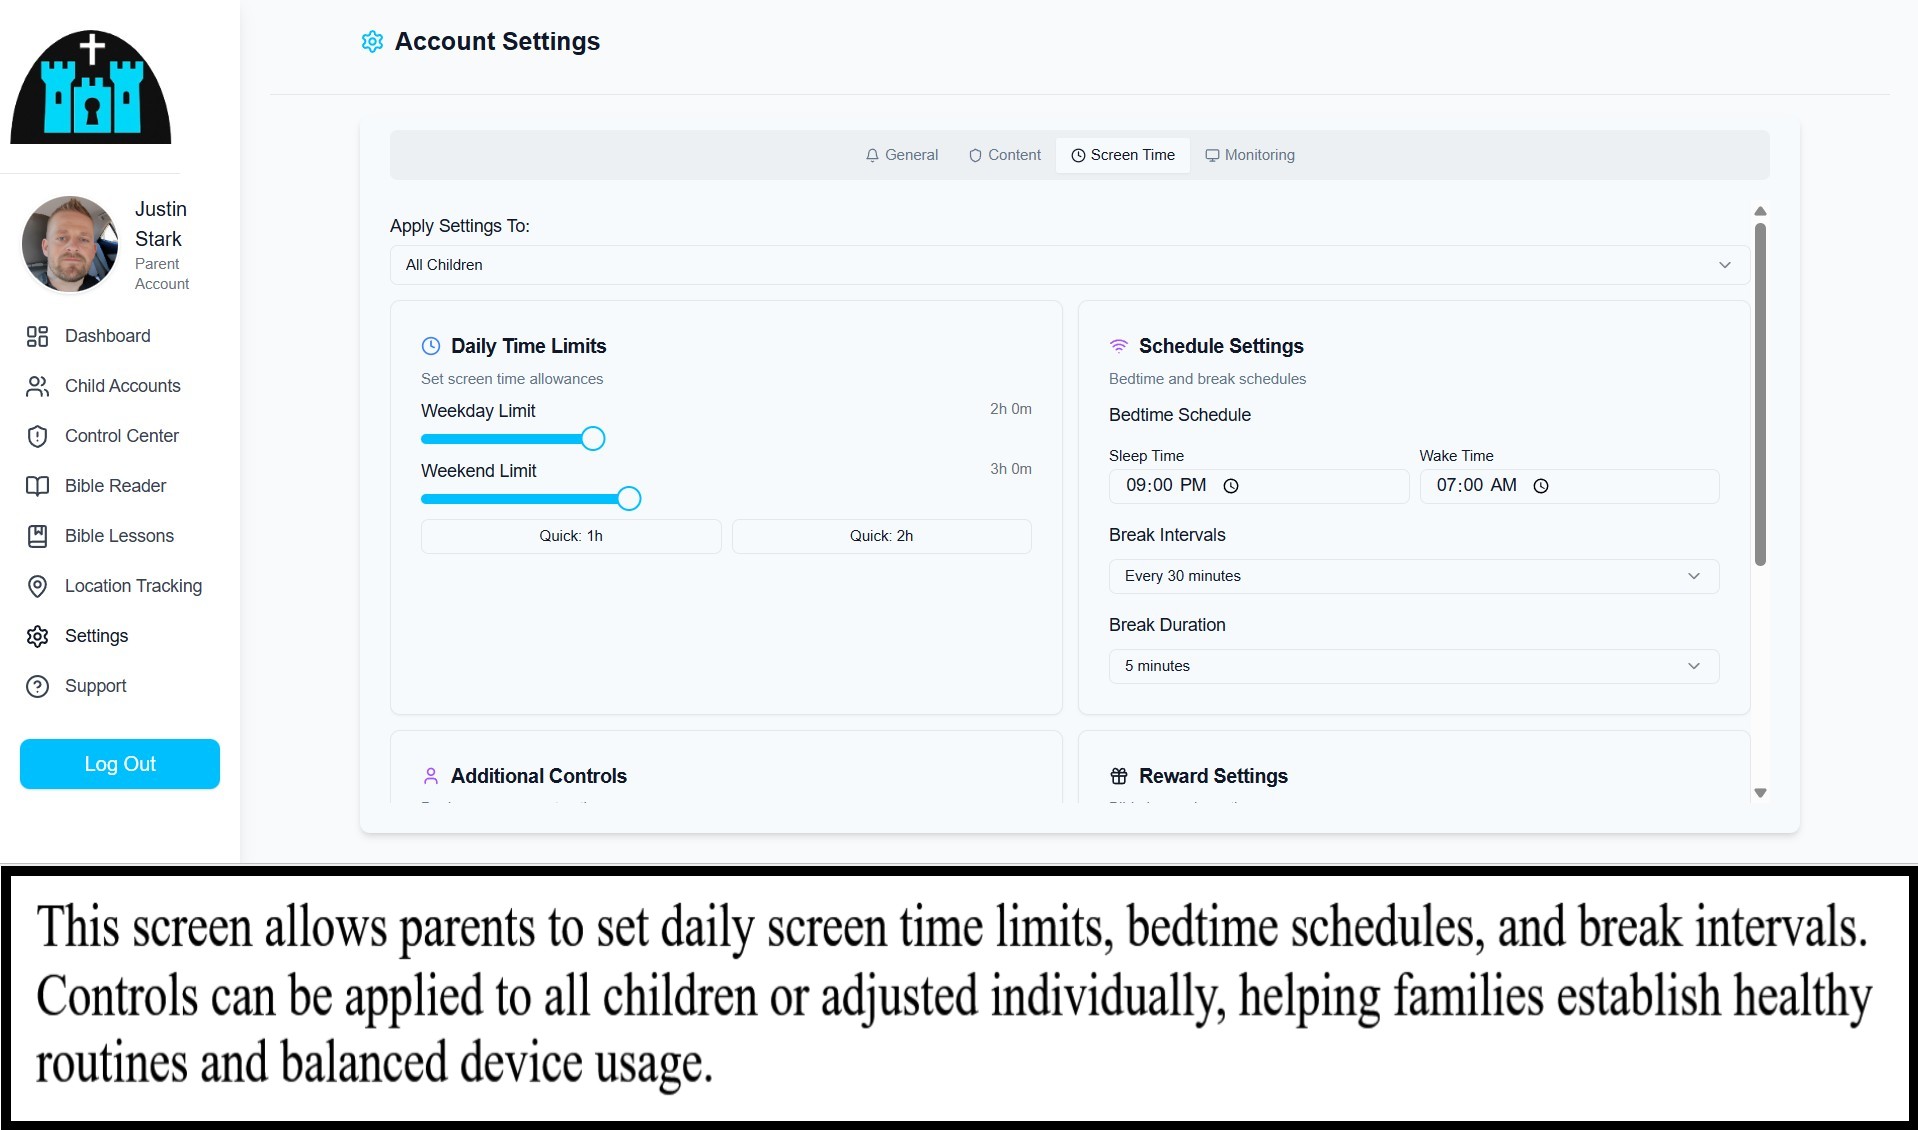Open the Break Duration dropdown
This screenshot has height=1130, width=1918.
pos(1413,666)
